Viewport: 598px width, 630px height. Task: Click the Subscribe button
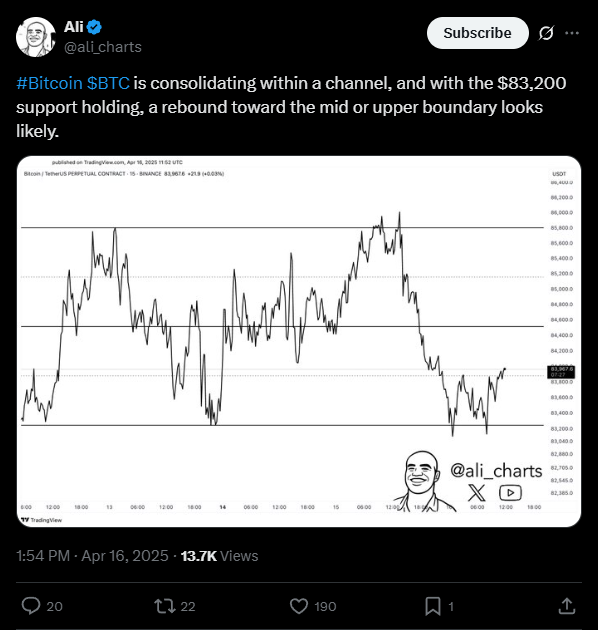[x=477, y=33]
